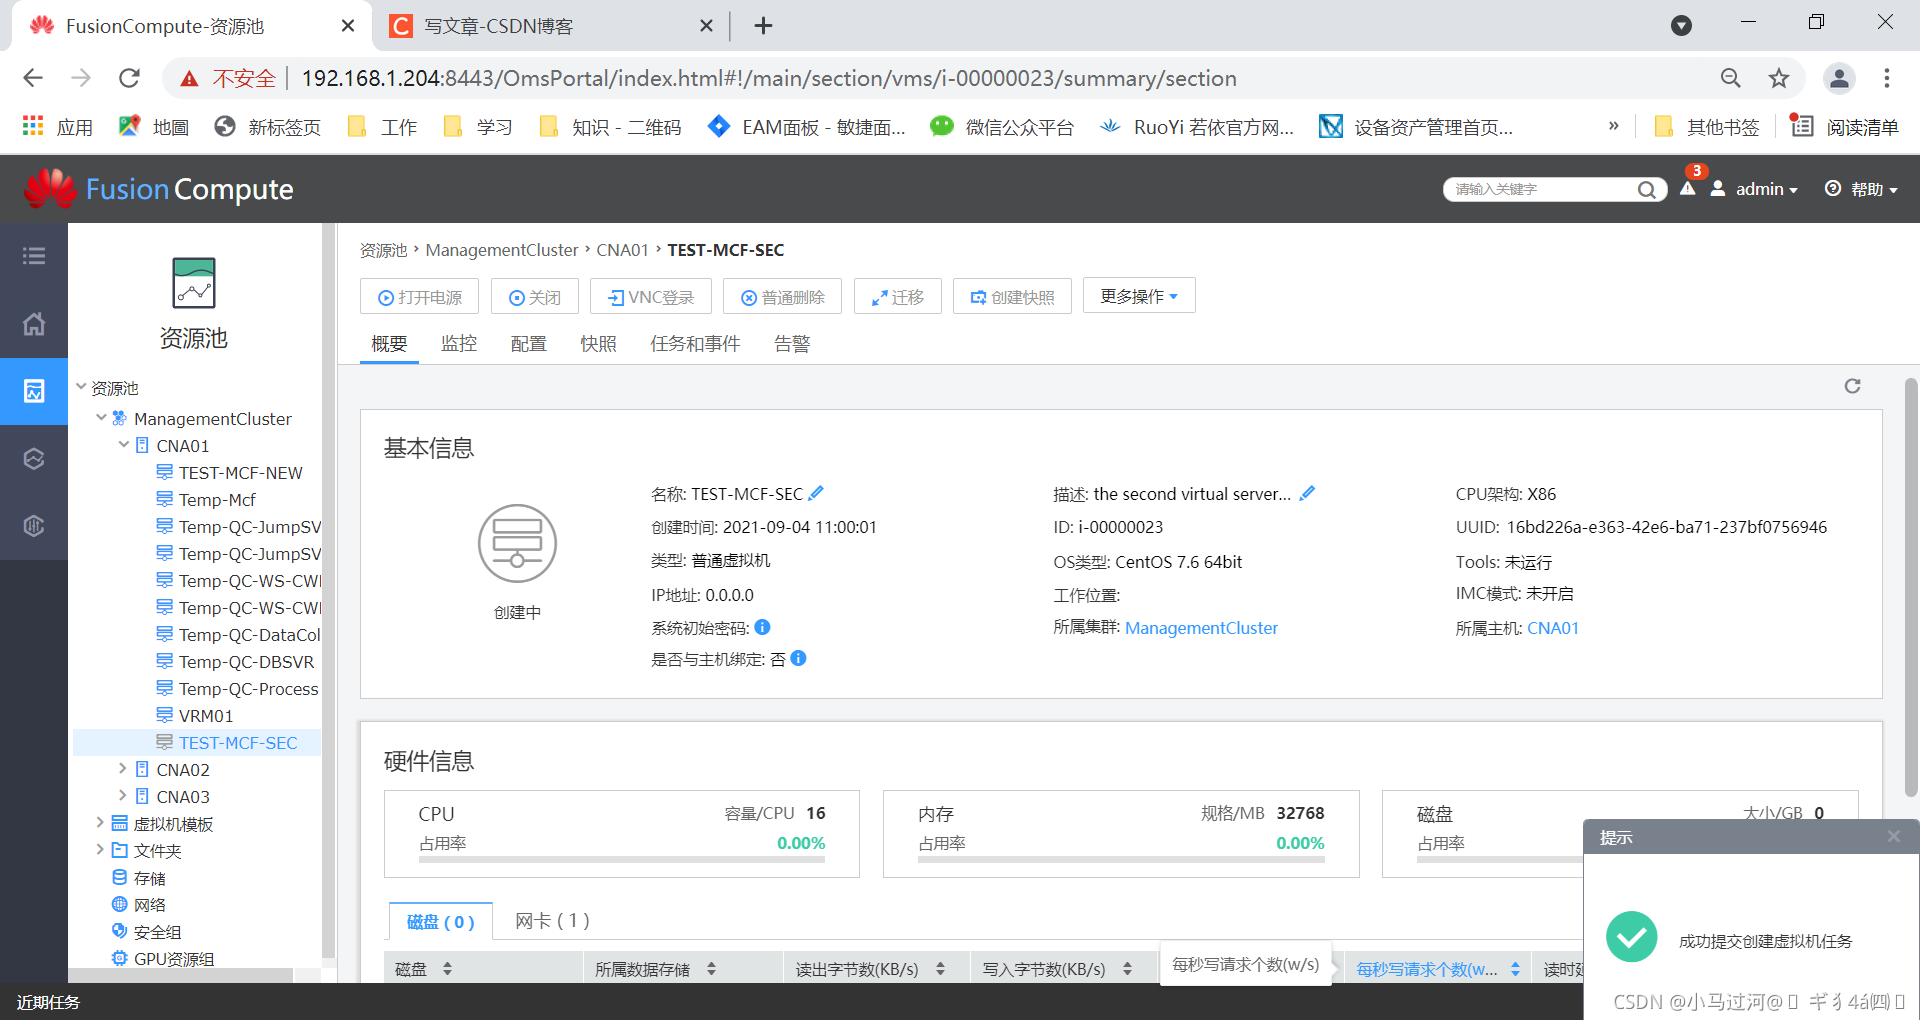The width and height of the screenshot is (1920, 1020).
Task: Open the 网卡(1) tab
Action: pos(551,920)
